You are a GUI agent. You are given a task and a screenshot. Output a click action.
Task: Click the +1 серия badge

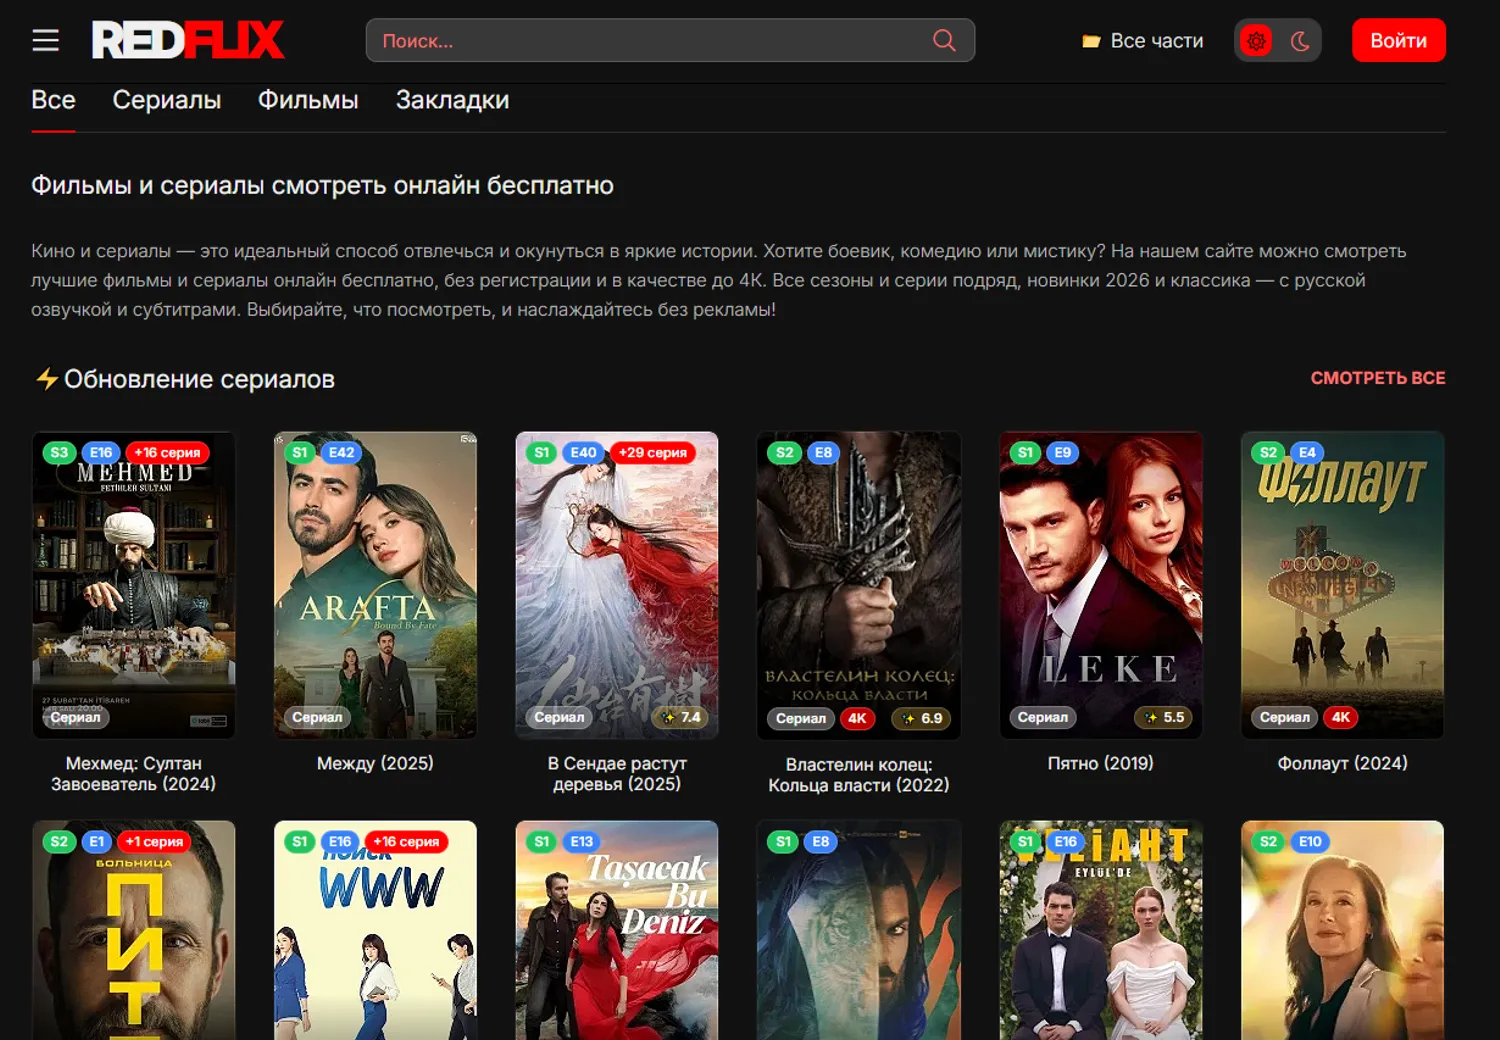point(154,842)
